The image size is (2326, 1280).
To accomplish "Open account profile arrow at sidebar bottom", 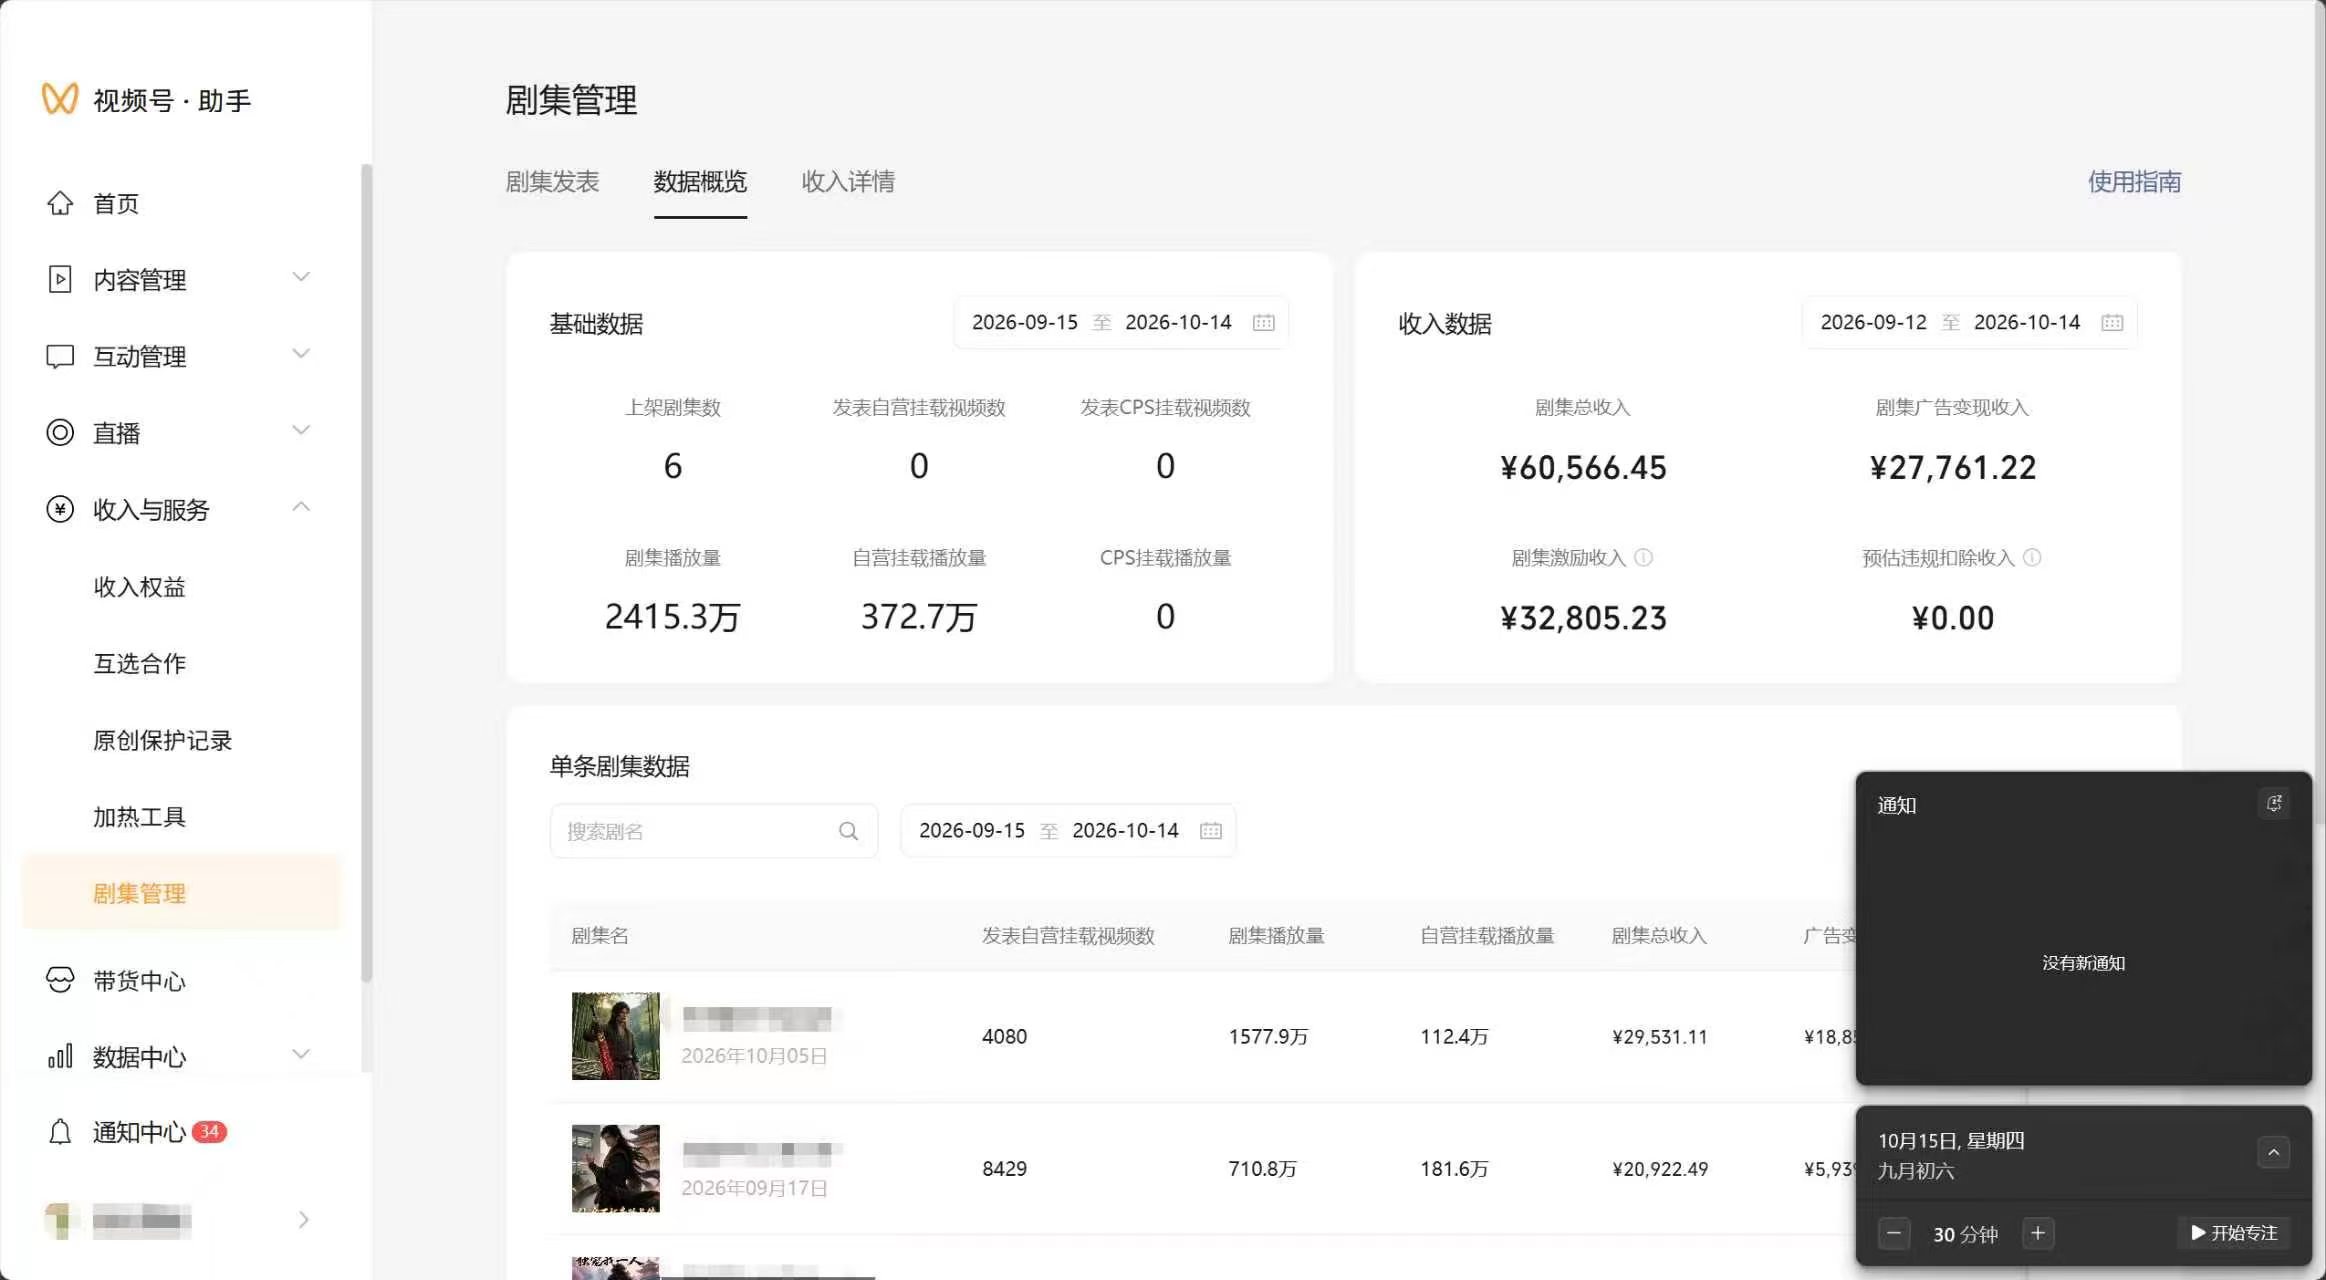I will (303, 1219).
